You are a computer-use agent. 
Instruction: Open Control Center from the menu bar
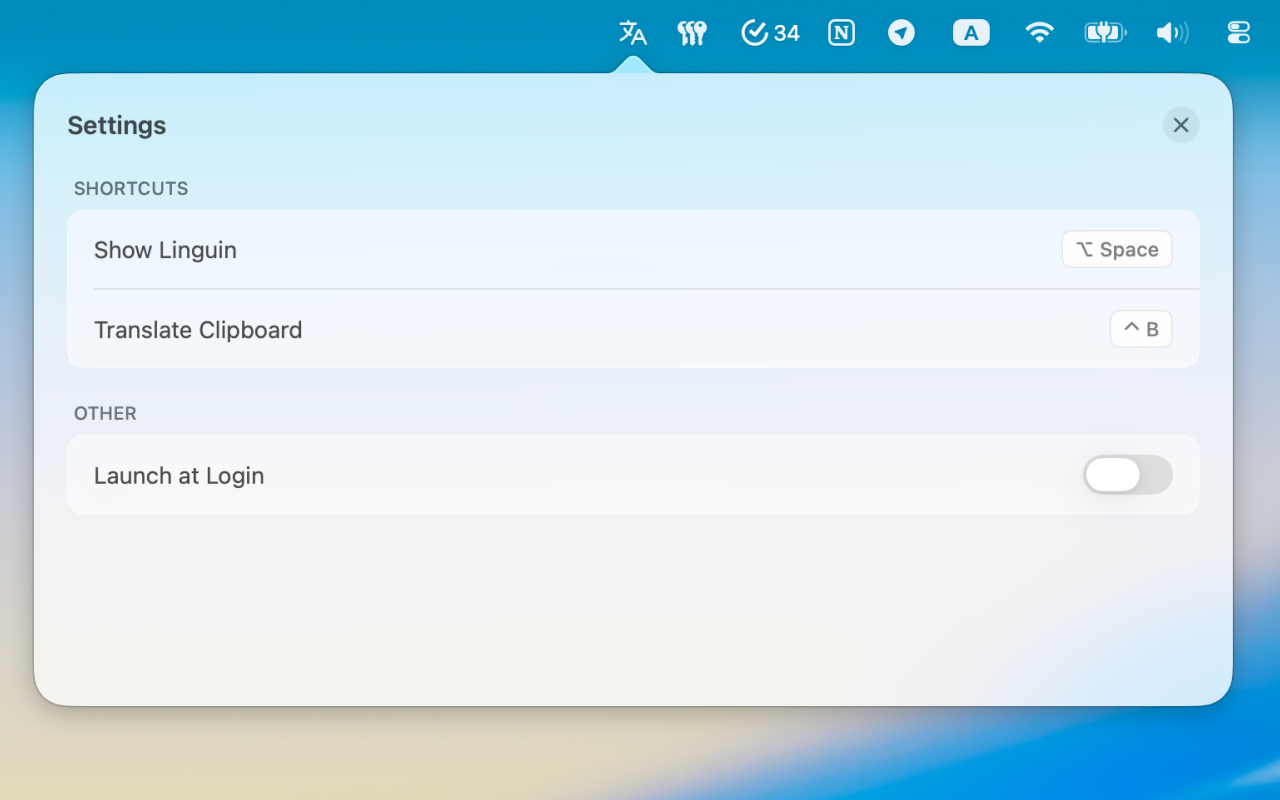click(1238, 32)
